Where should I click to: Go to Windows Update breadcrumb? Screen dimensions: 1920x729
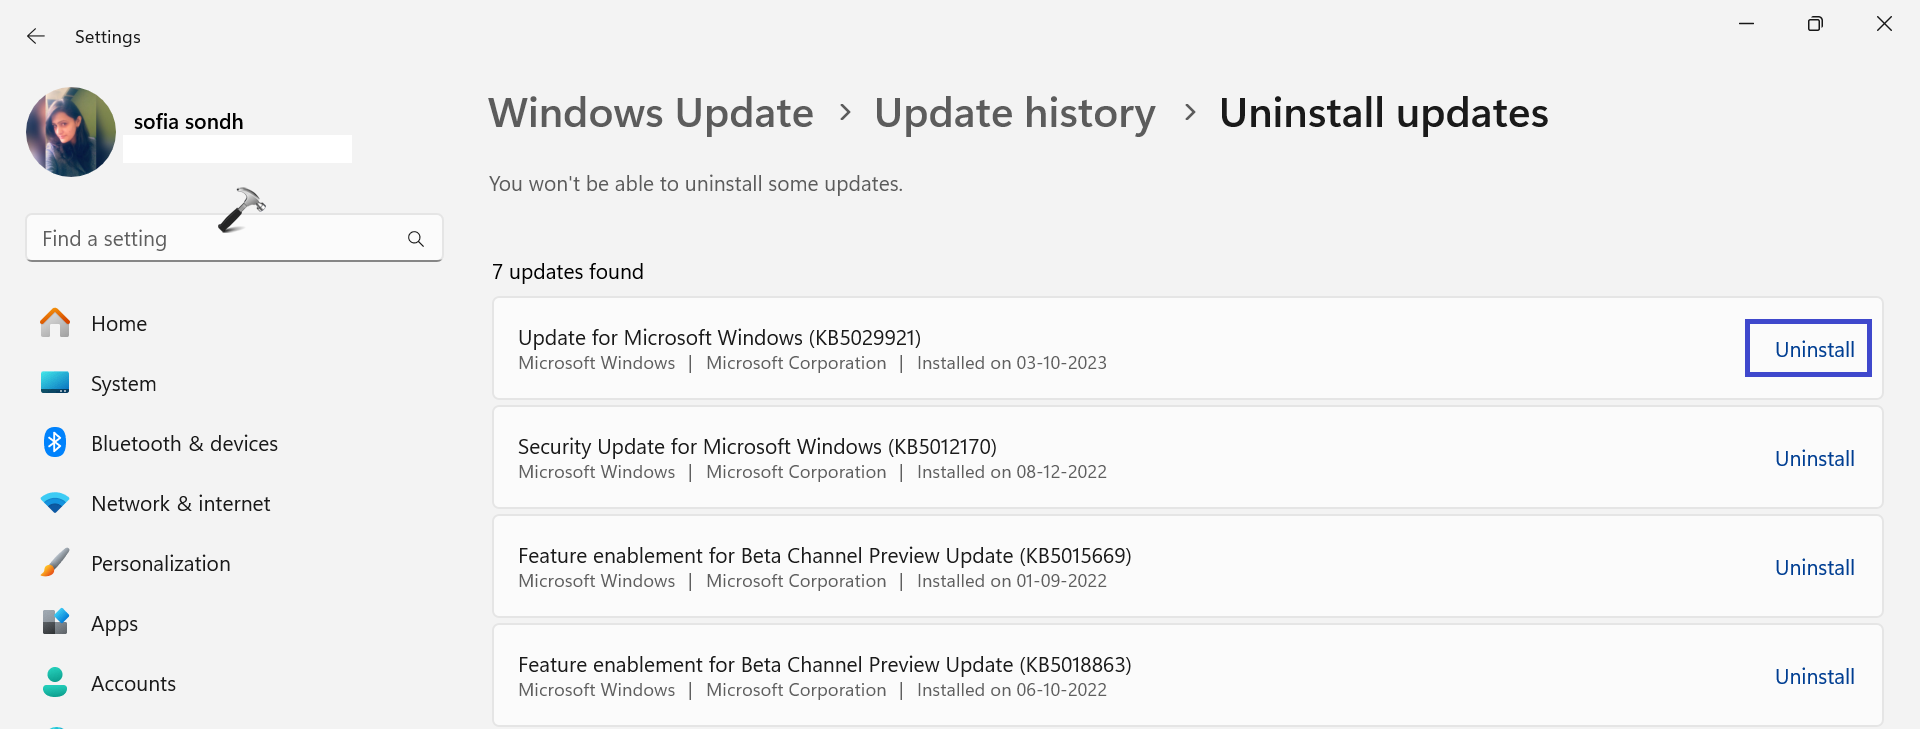click(651, 113)
